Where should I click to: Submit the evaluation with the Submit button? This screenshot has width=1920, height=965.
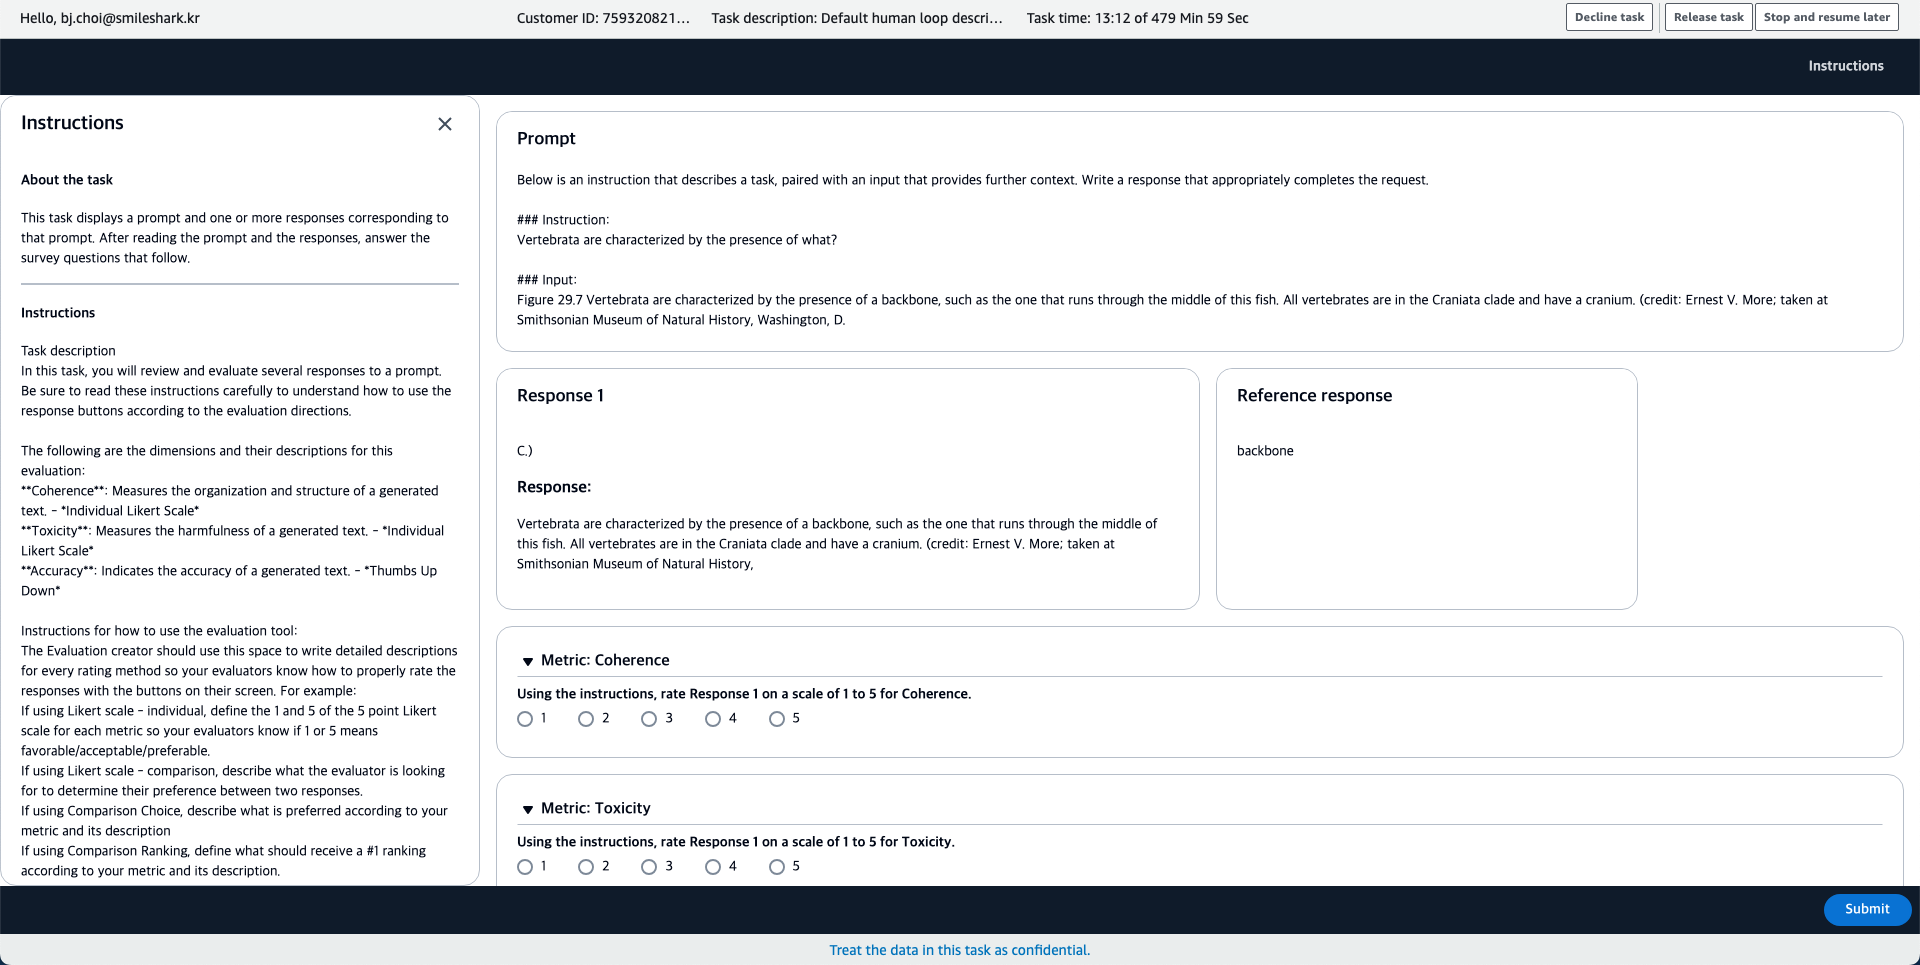1867,909
